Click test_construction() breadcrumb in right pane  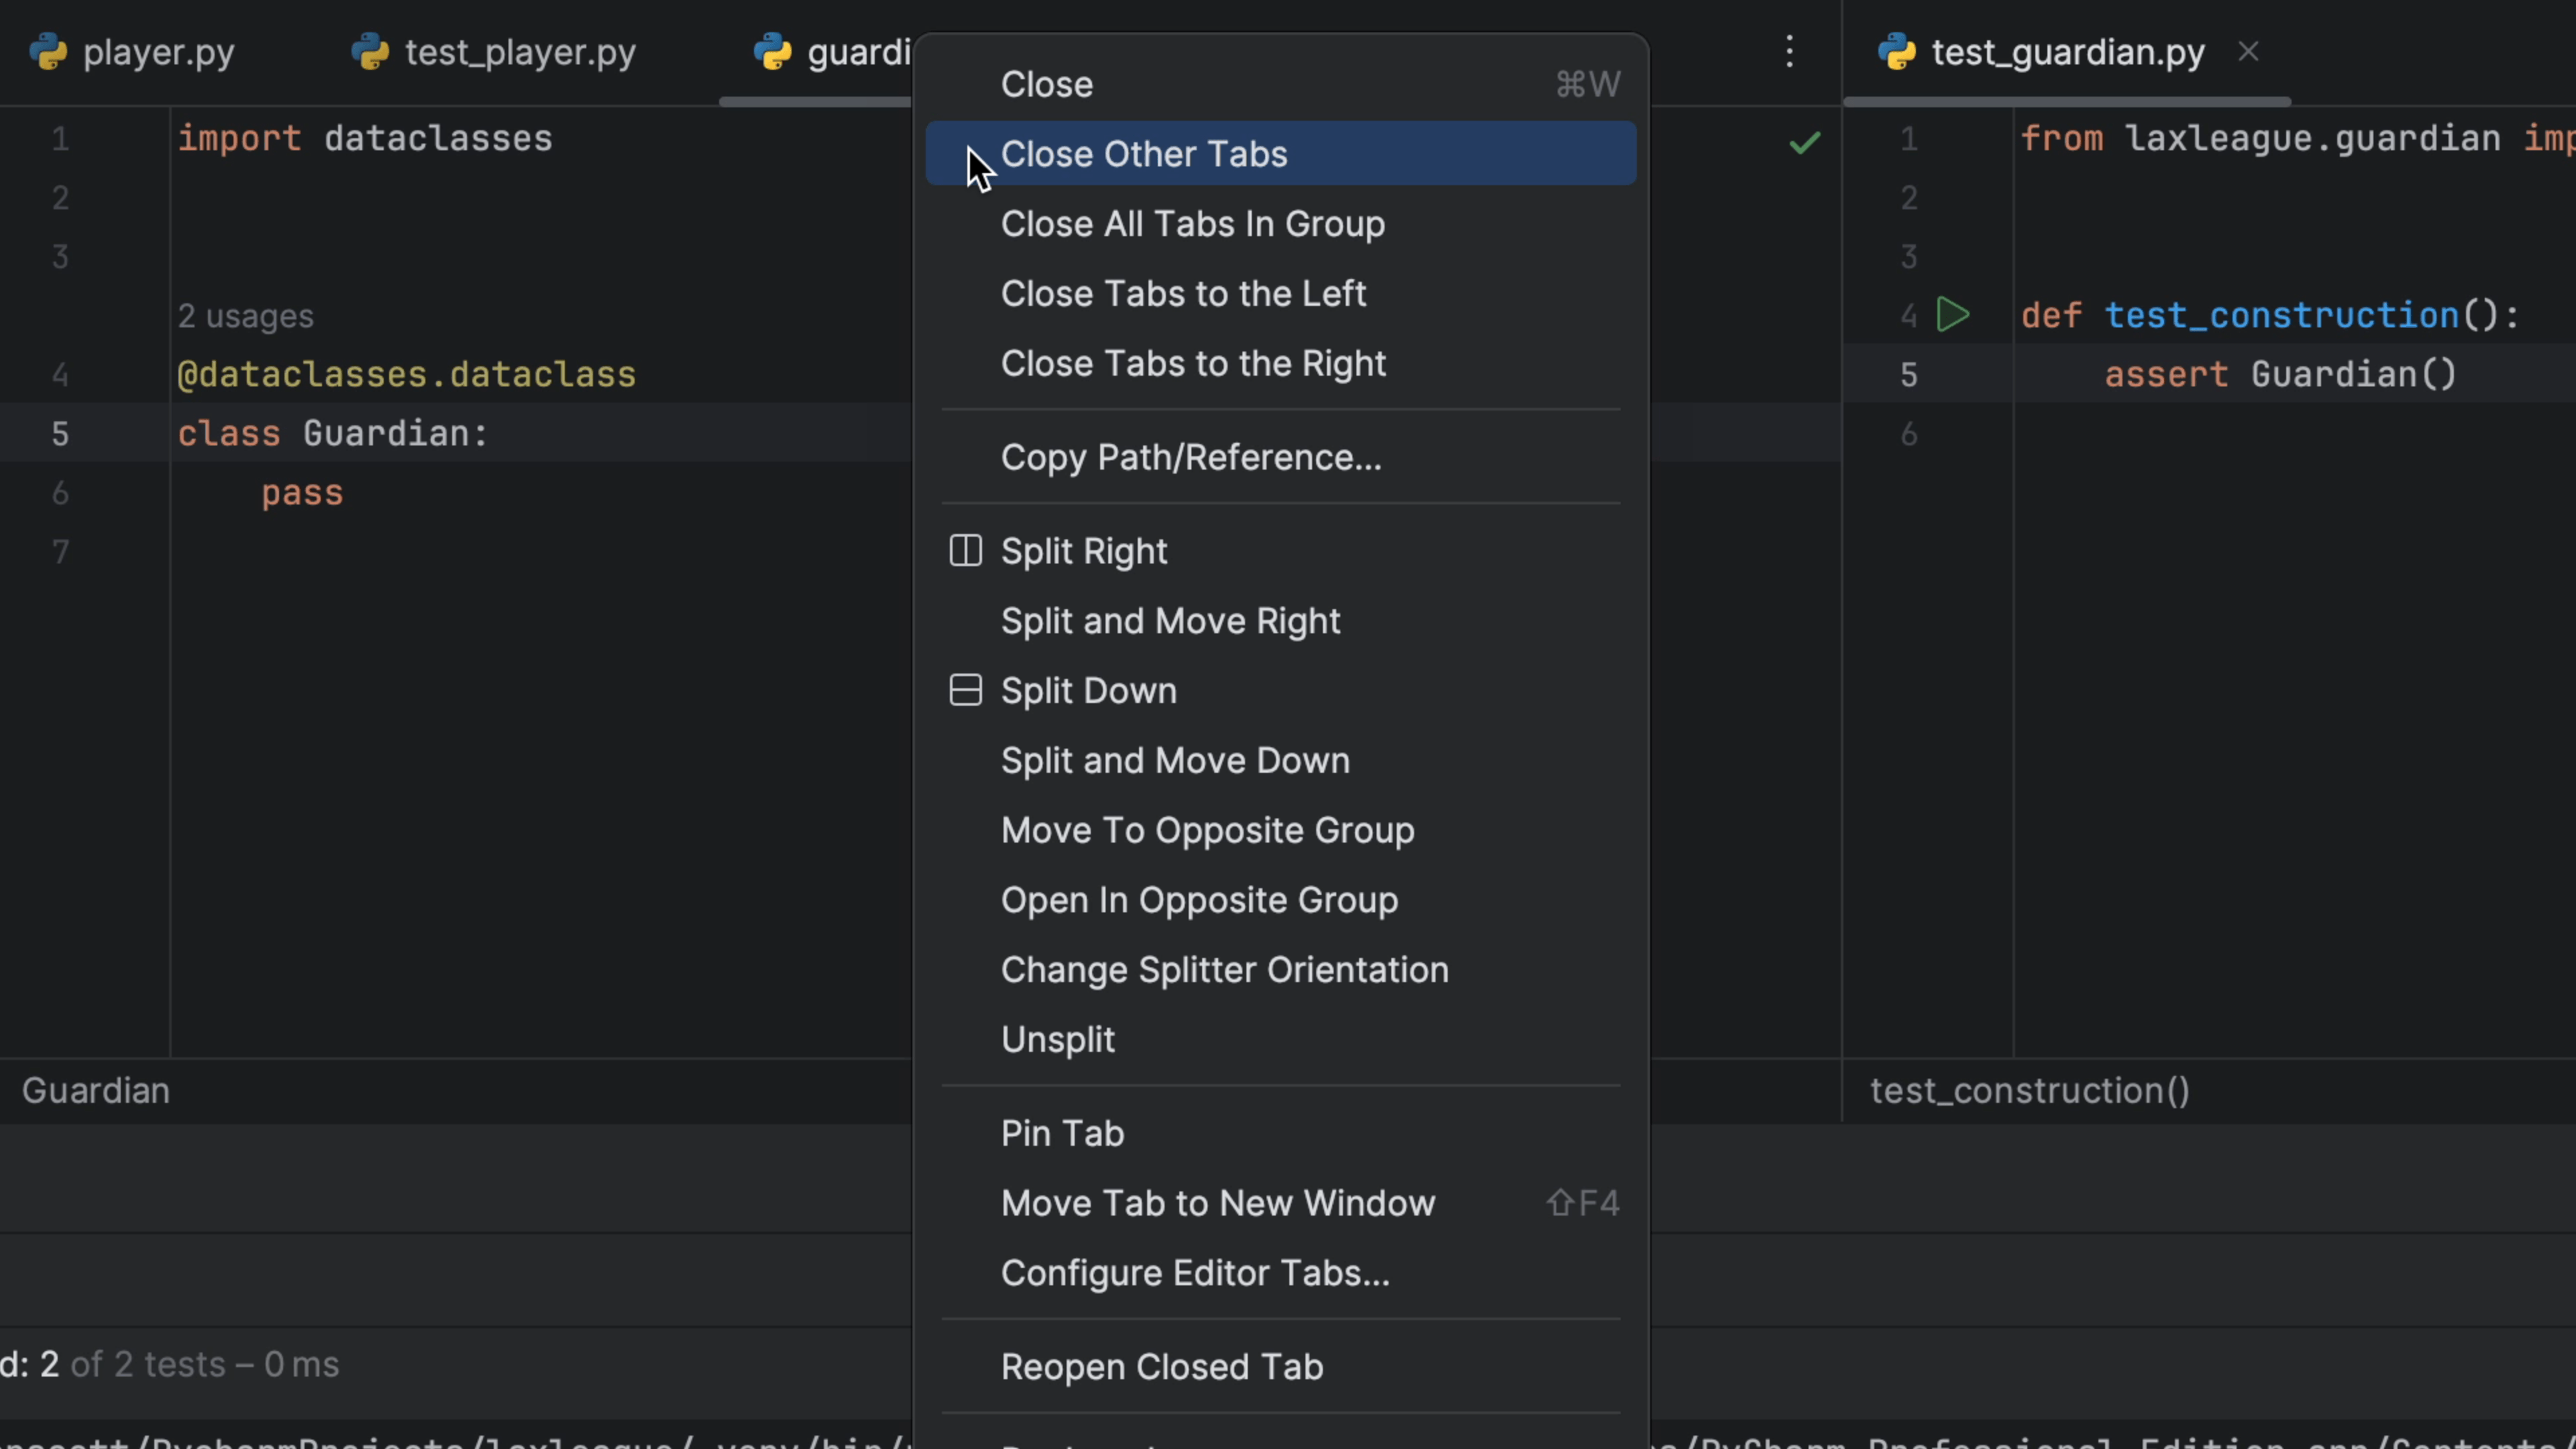tap(2029, 1090)
